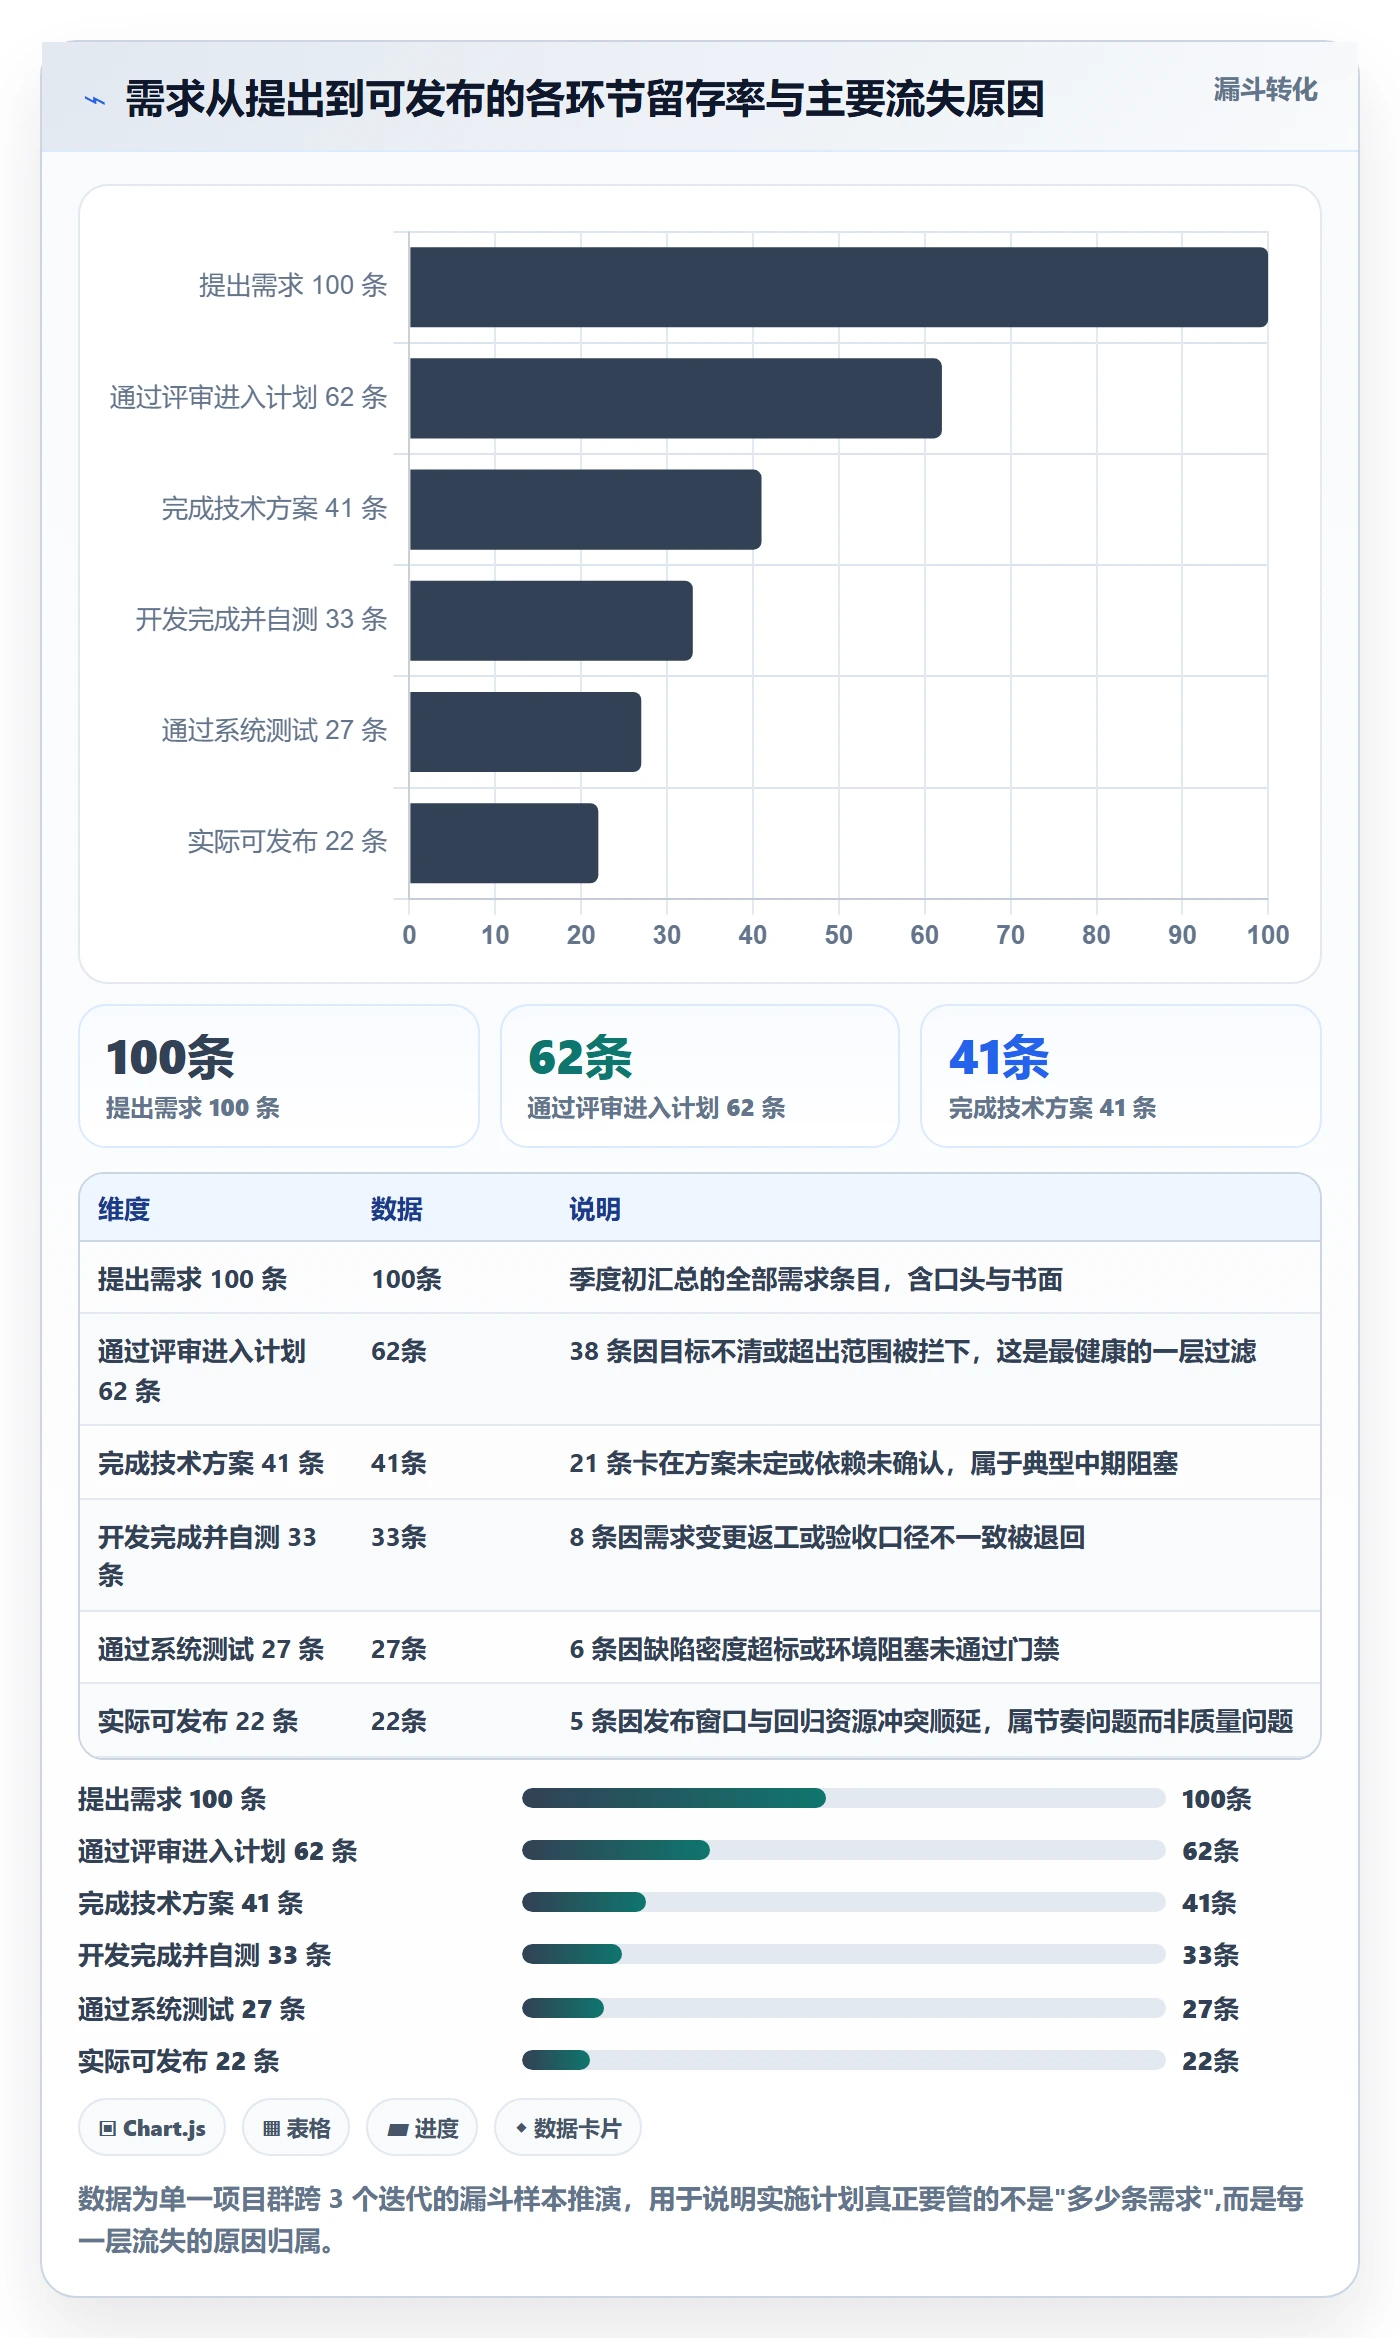Open the 62条 data card
The width and height of the screenshot is (1400, 2338).
[x=700, y=1076]
